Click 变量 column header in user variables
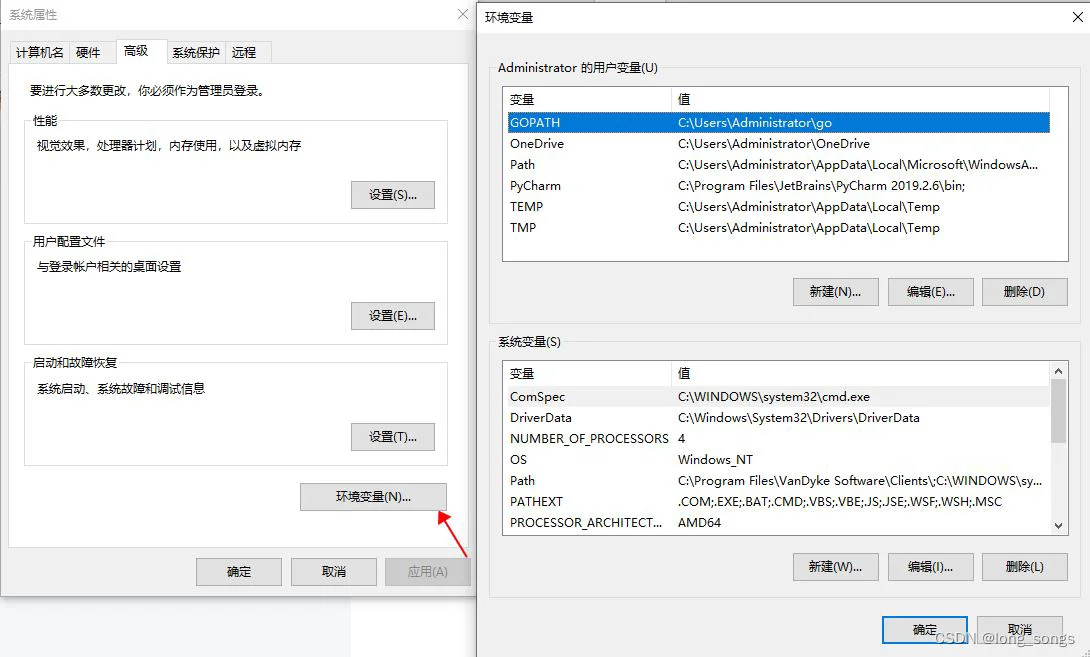 (587, 99)
